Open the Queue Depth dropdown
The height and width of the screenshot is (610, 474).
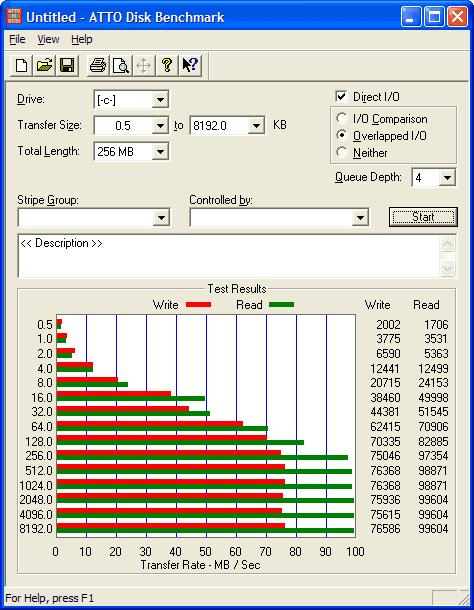pyautogui.click(x=447, y=178)
